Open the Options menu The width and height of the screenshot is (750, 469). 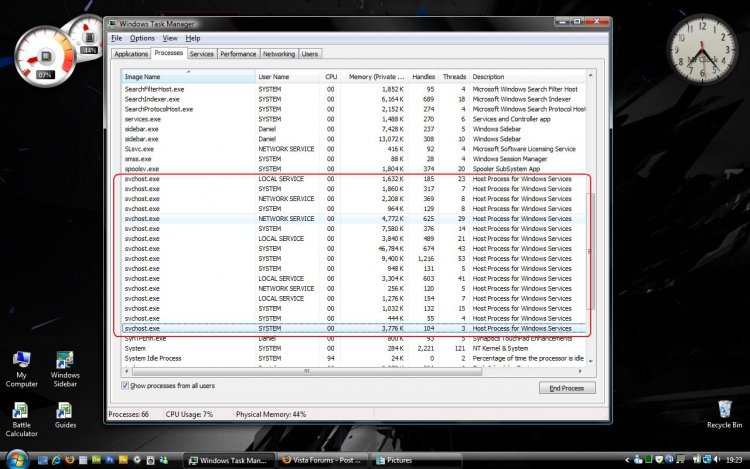(x=142, y=38)
